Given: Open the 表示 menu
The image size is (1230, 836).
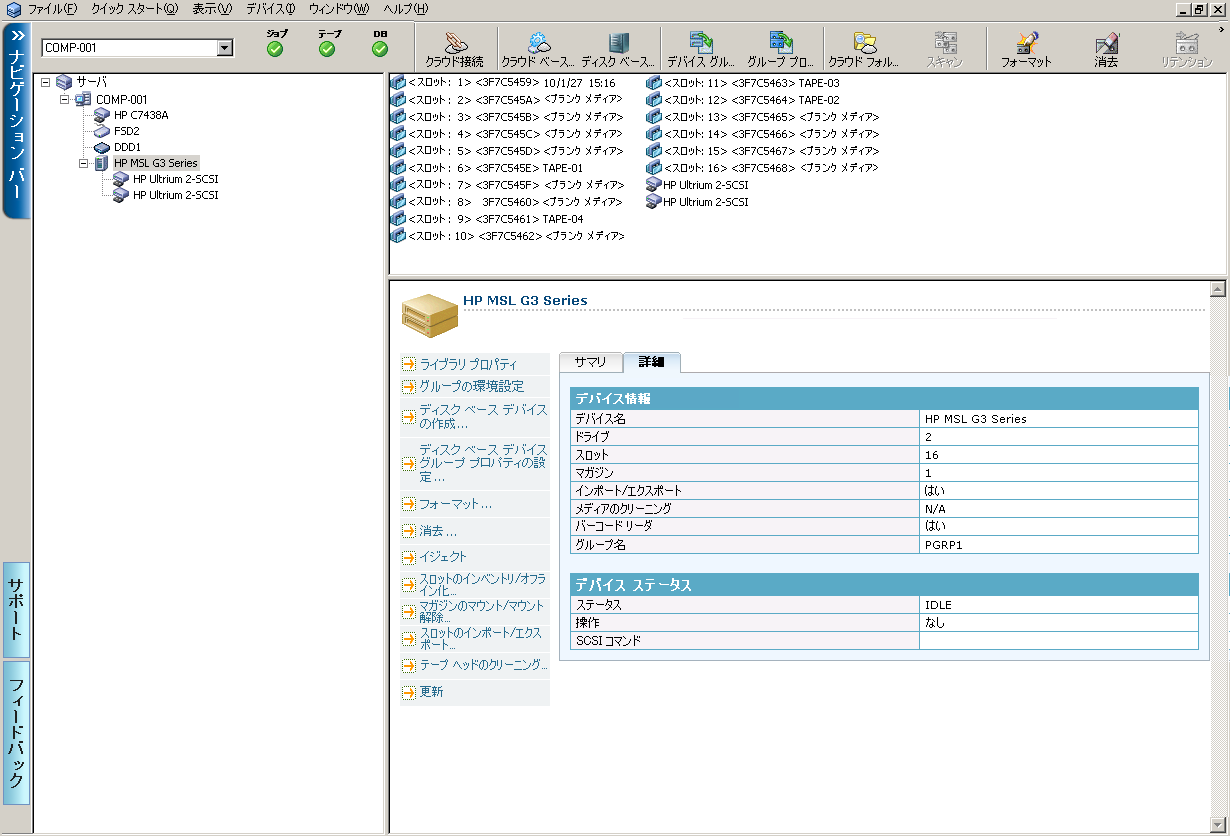Looking at the screenshot, I should tap(212, 9).
